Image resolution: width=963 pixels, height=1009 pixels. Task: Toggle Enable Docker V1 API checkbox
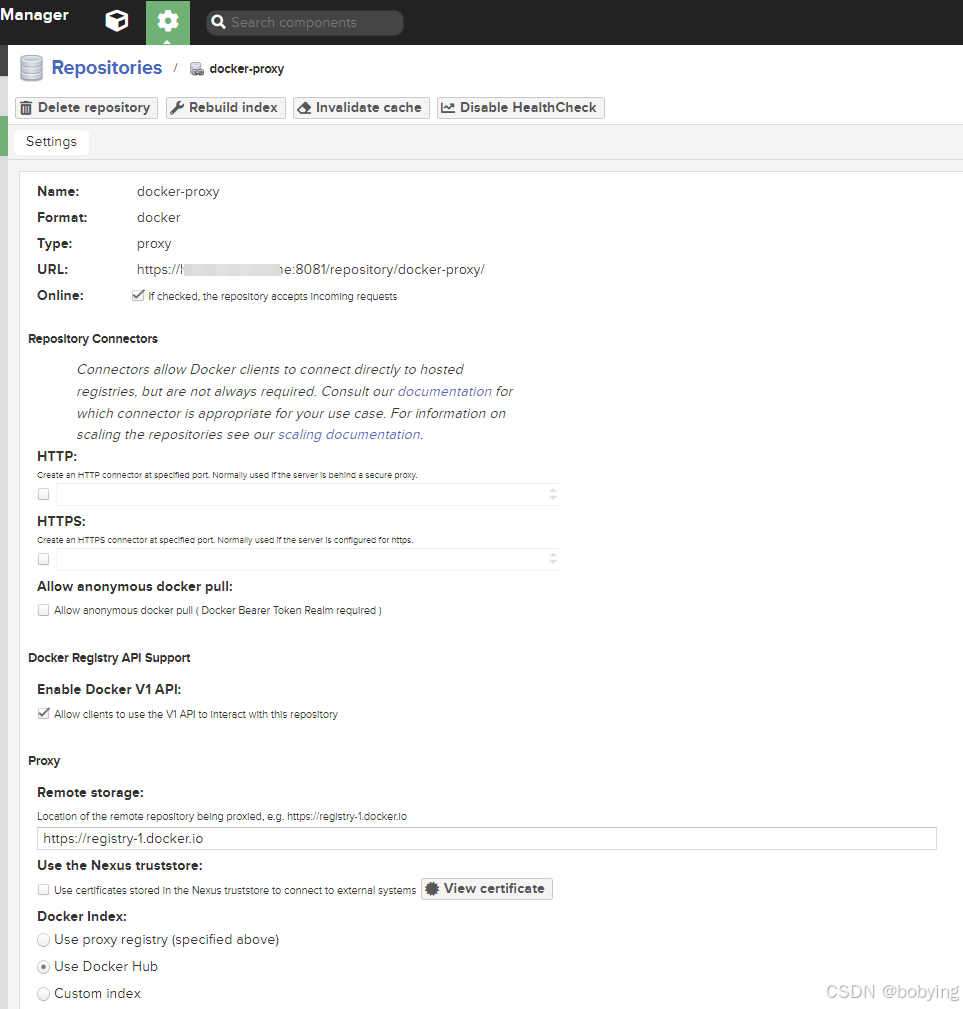43,714
